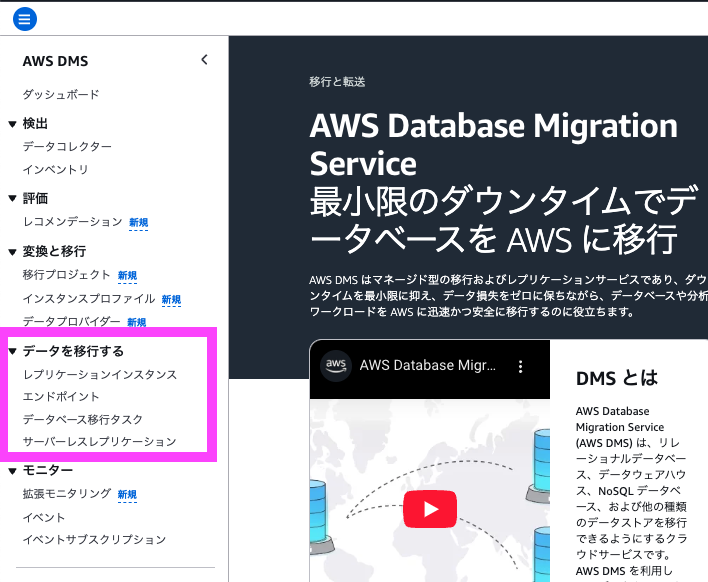Play the AWS Database Migration video

tap(429, 509)
